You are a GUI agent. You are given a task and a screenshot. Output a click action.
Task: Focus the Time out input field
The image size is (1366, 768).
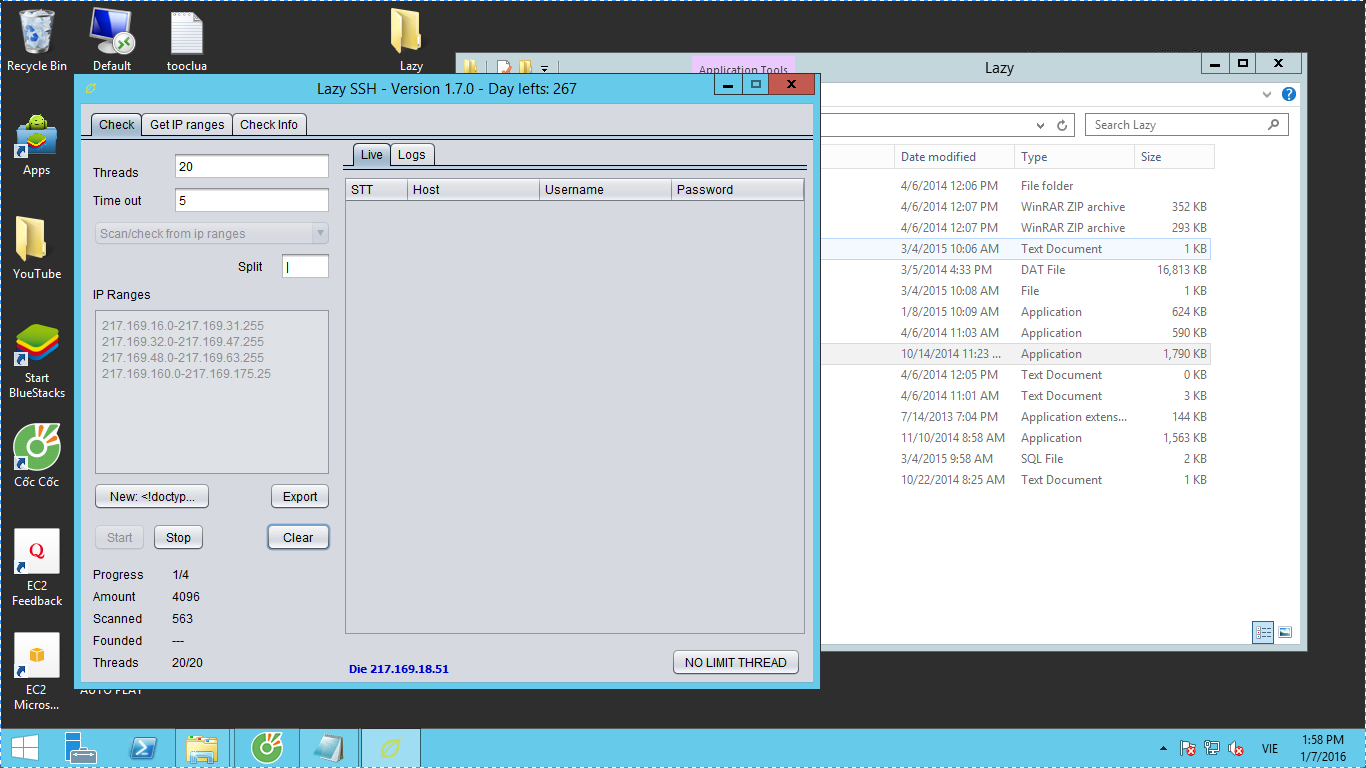pos(252,200)
